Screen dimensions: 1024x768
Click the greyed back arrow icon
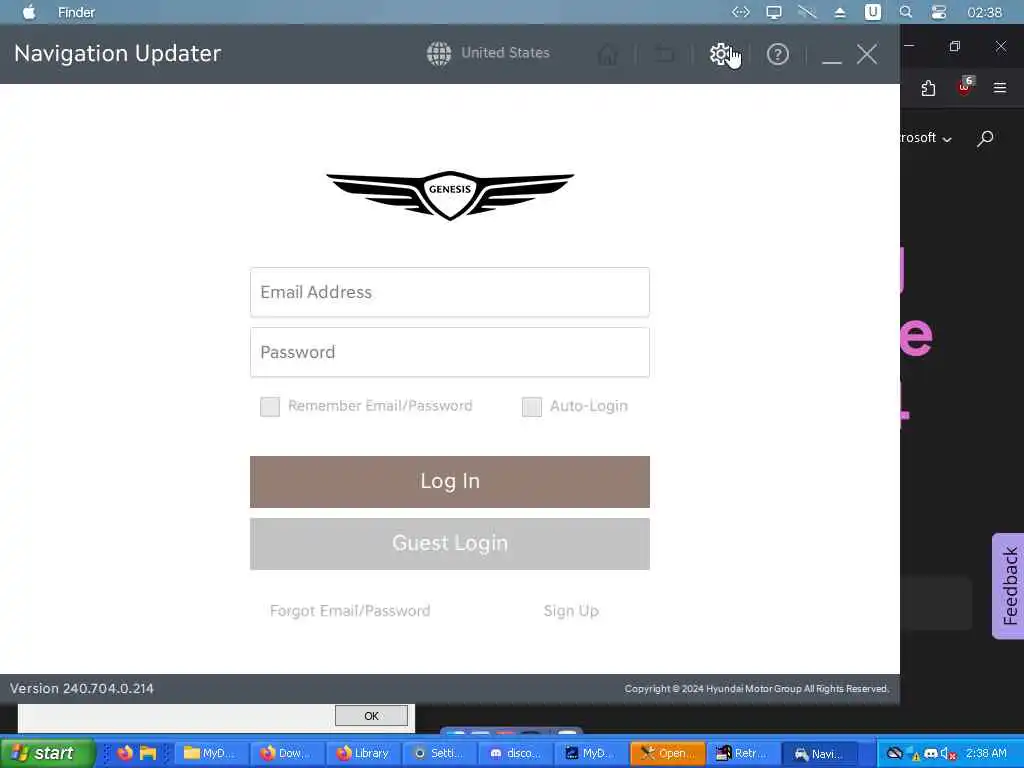[x=664, y=54]
